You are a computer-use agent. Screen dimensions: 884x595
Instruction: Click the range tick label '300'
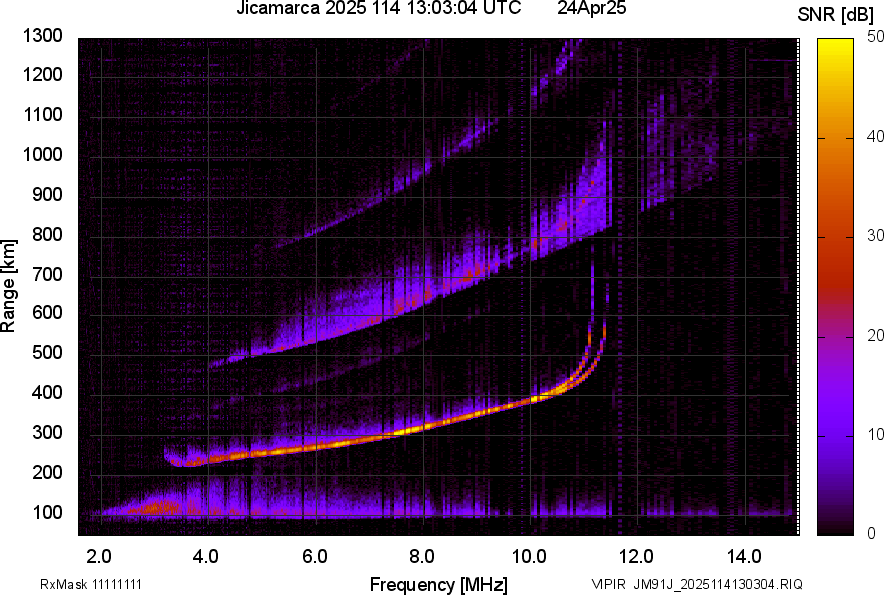click(47, 433)
